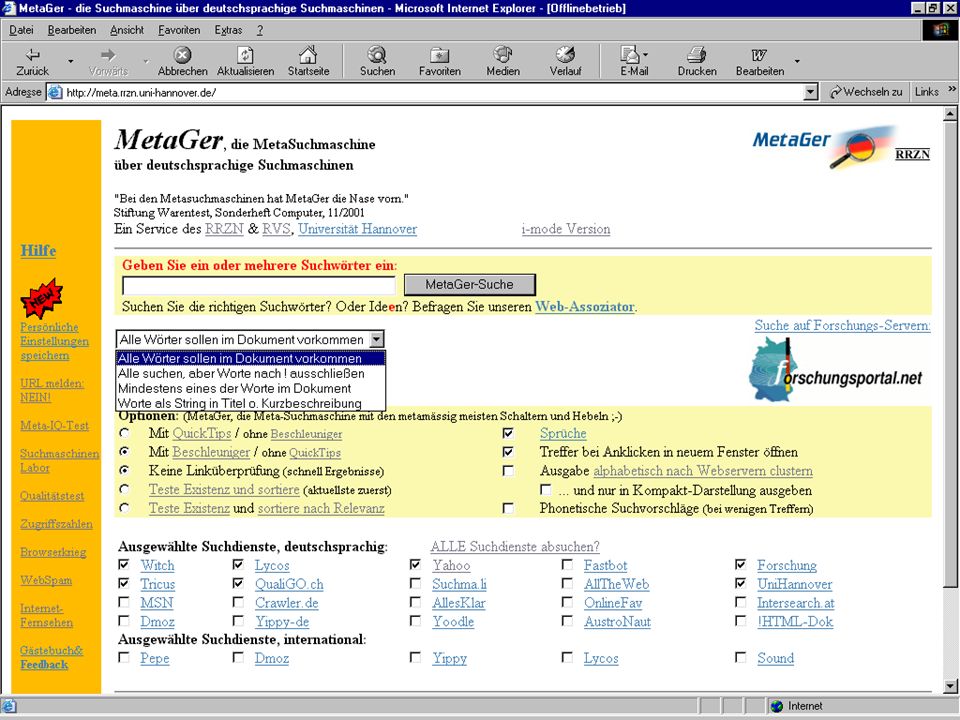Open the address bar dropdown arrow

point(810,92)
